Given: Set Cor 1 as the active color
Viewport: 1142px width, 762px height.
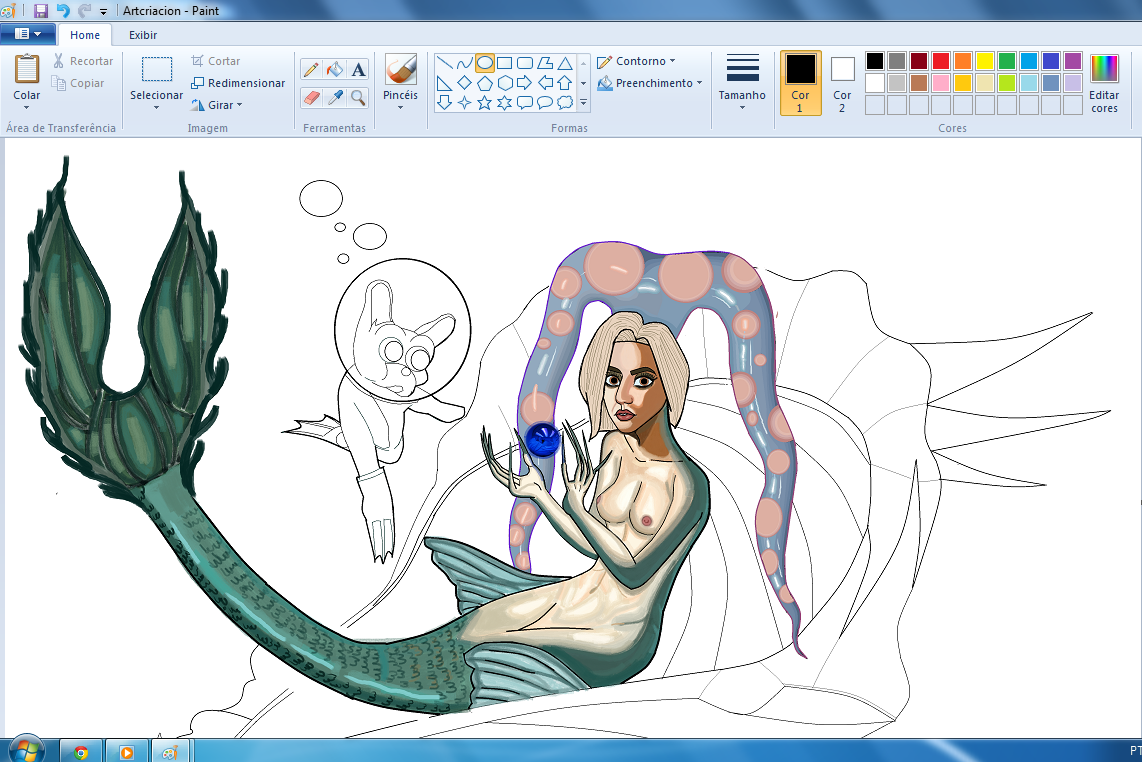Looking at the screenshot, I should (x=800, y=83).
